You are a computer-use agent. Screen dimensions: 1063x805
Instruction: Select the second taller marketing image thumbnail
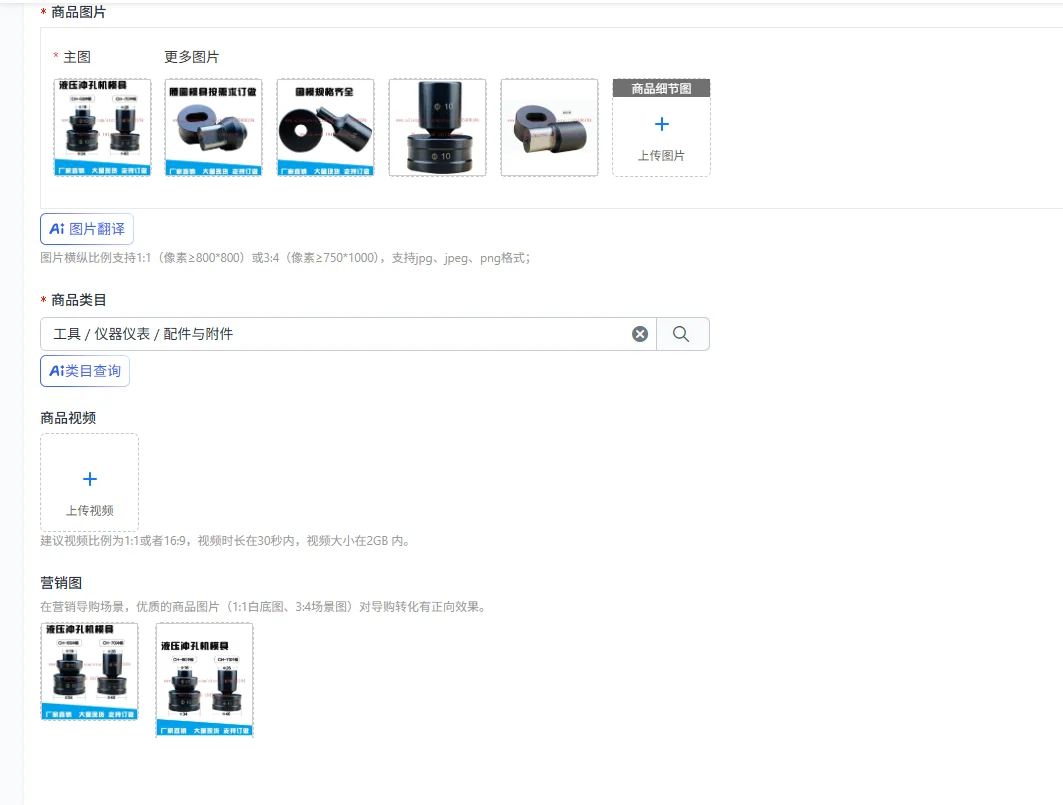point(205,680)
